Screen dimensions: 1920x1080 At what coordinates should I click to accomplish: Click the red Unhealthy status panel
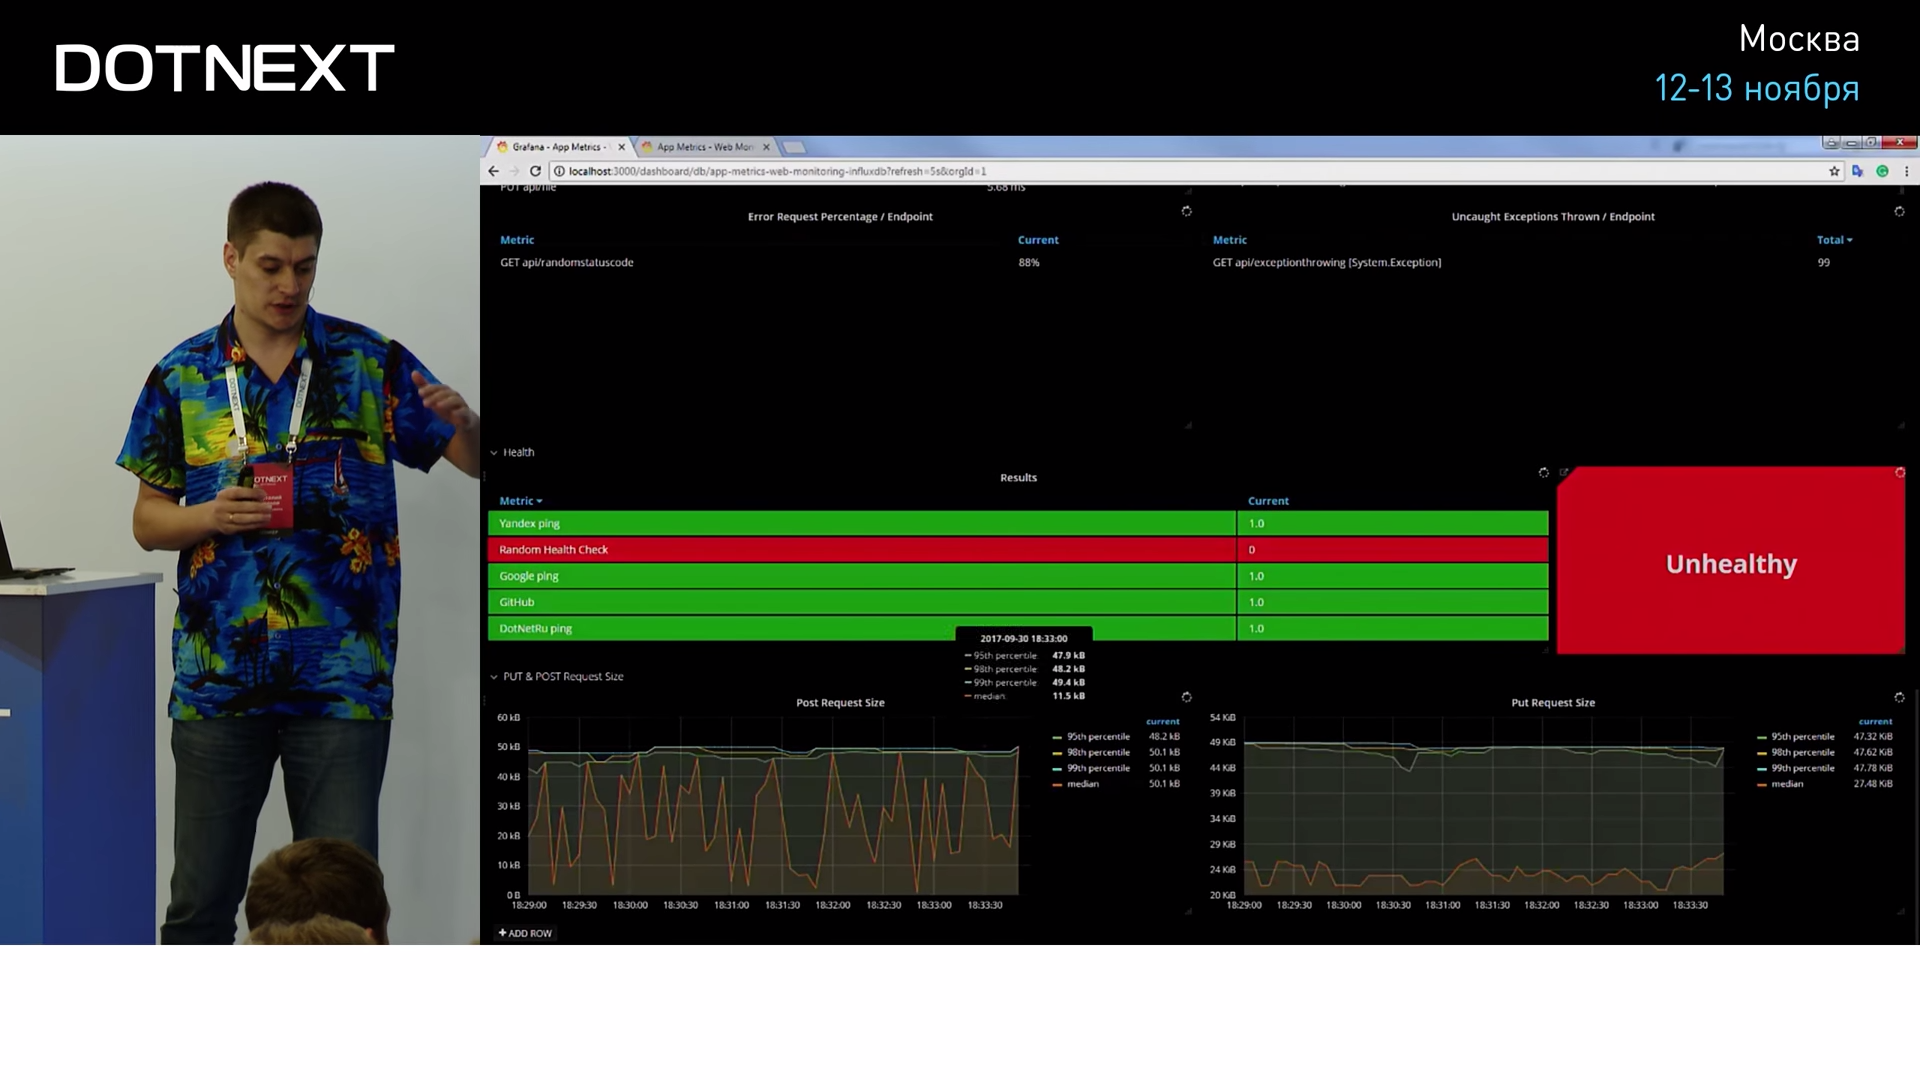click(x=1730, y=563)
